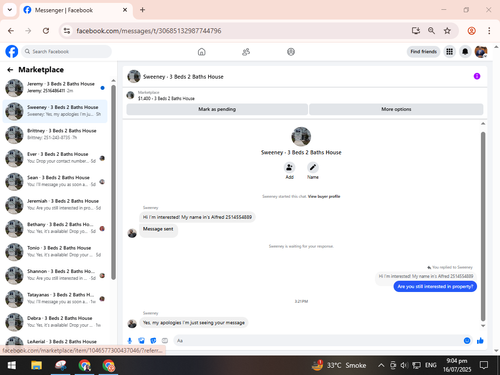Open the Chrome tab search dropdown
This screenshot has height=375, width=500.
[10, 10]
